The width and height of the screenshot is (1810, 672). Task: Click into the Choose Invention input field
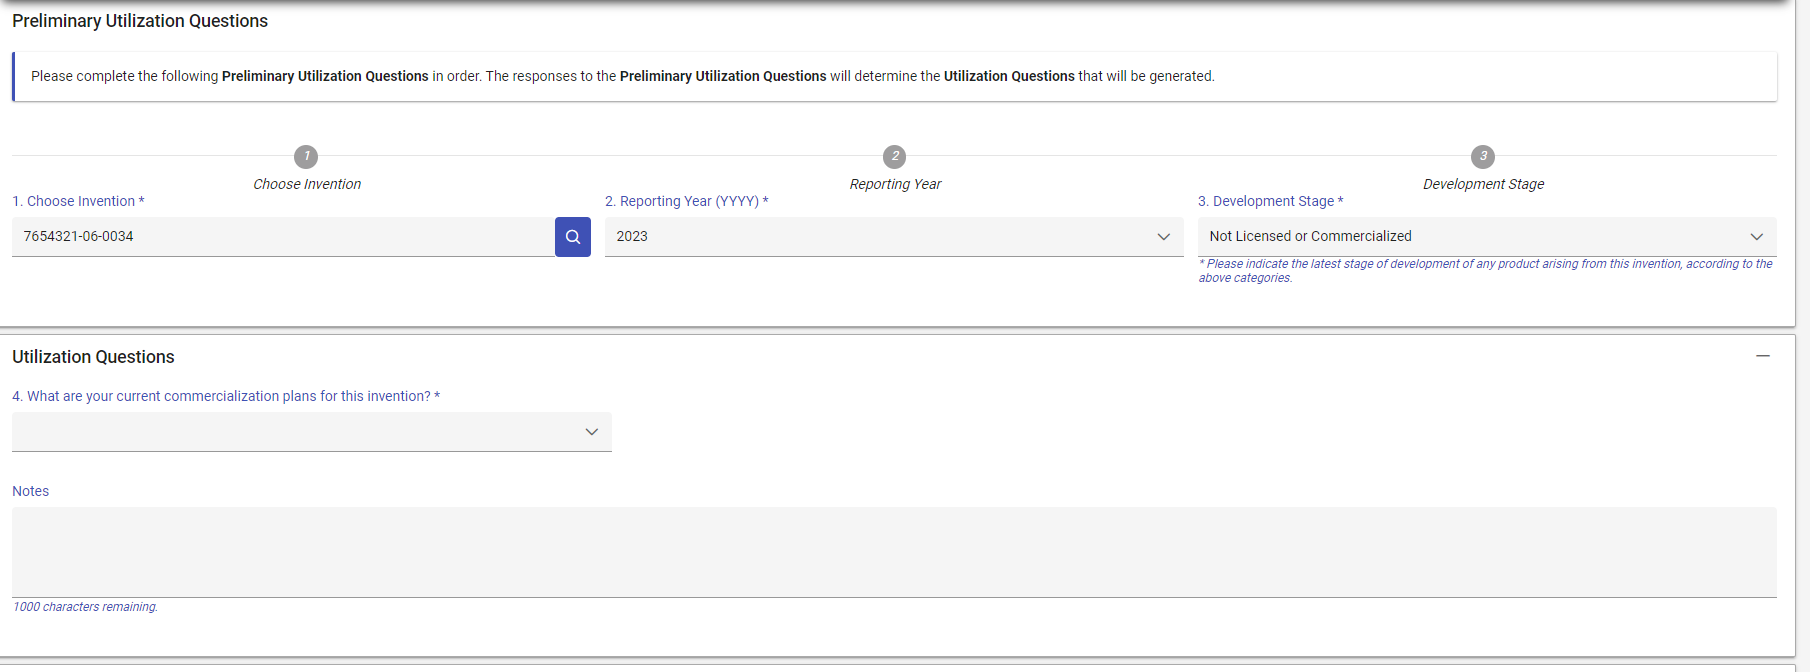point(283,237)
